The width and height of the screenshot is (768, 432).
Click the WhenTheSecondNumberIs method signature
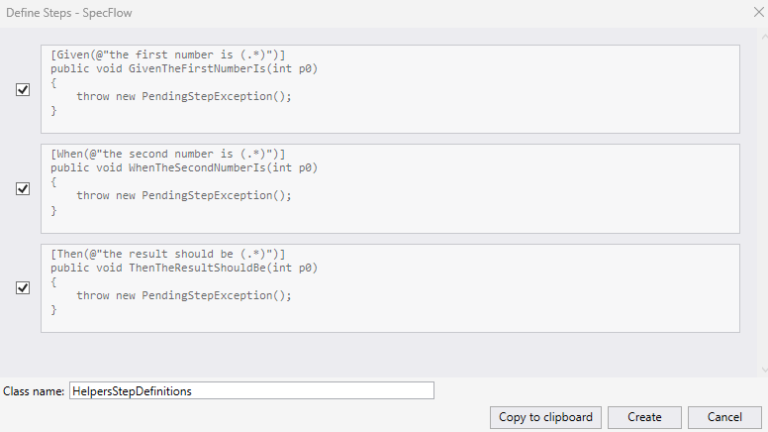click(x=184, y=168)
